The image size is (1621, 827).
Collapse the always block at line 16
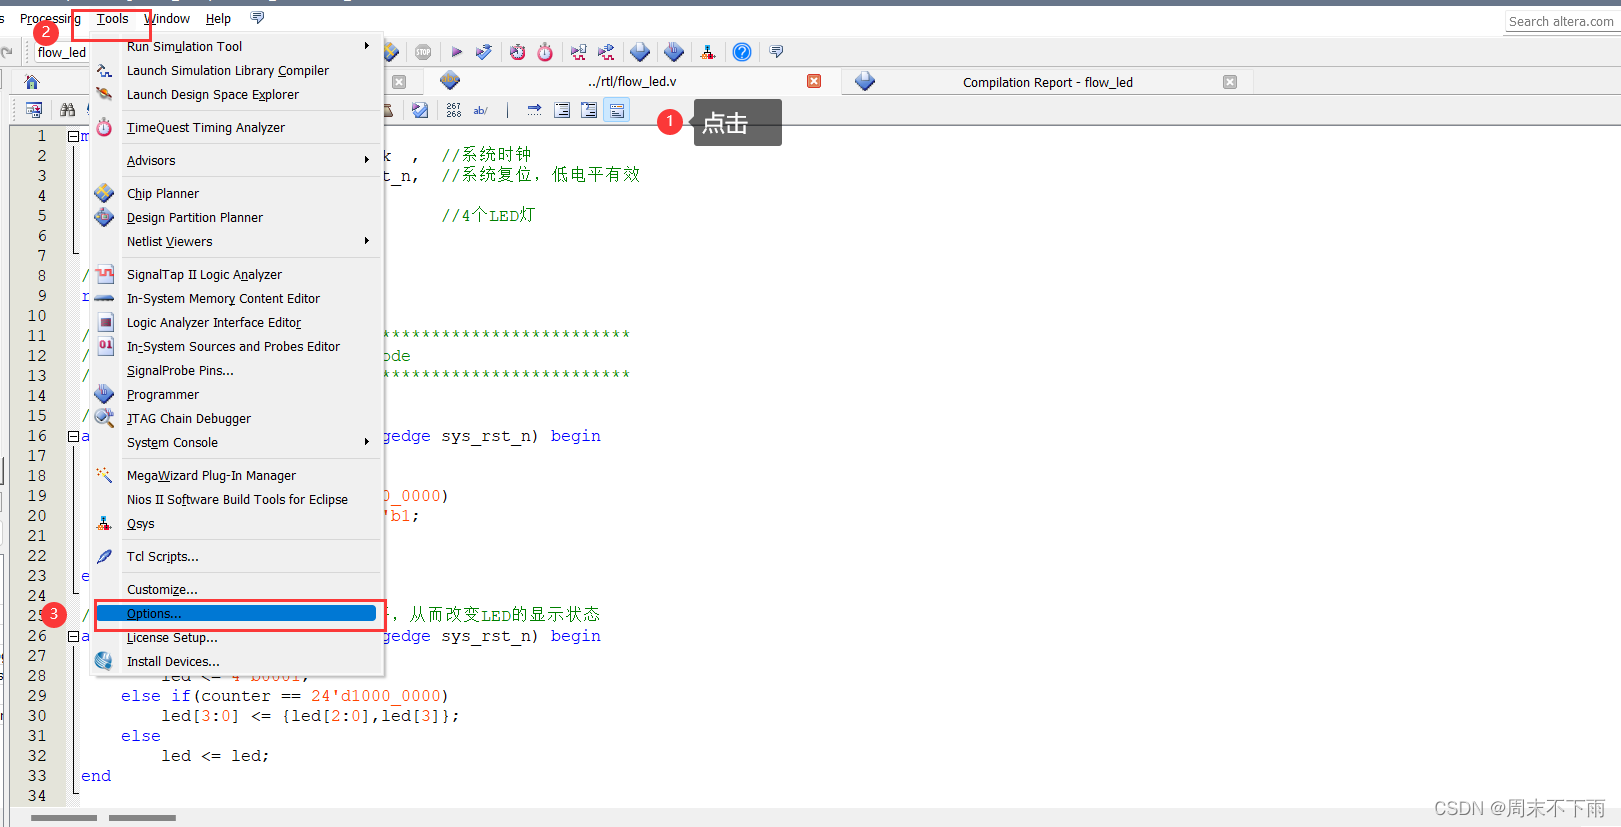coord(73,436)
